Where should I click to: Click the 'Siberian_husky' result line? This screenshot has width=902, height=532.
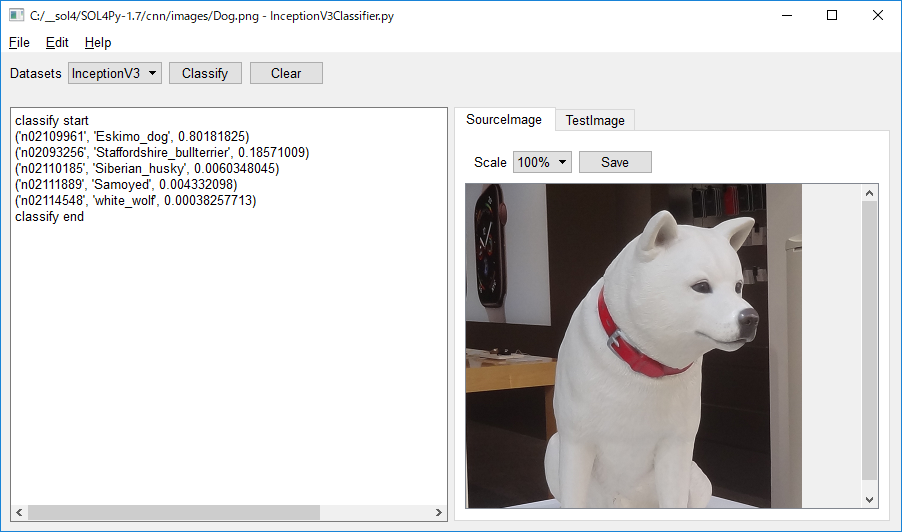(147, 169)
